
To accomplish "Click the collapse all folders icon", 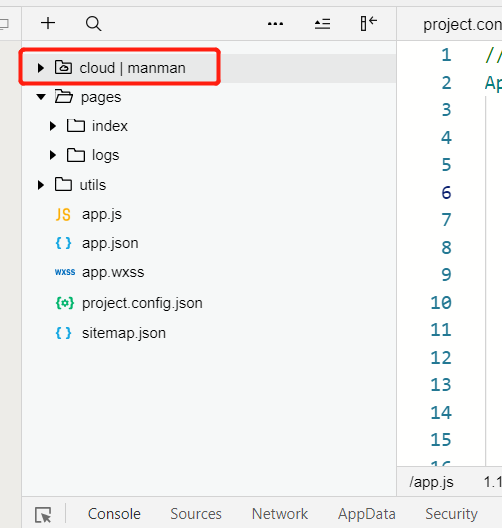I will coord(322,24).
